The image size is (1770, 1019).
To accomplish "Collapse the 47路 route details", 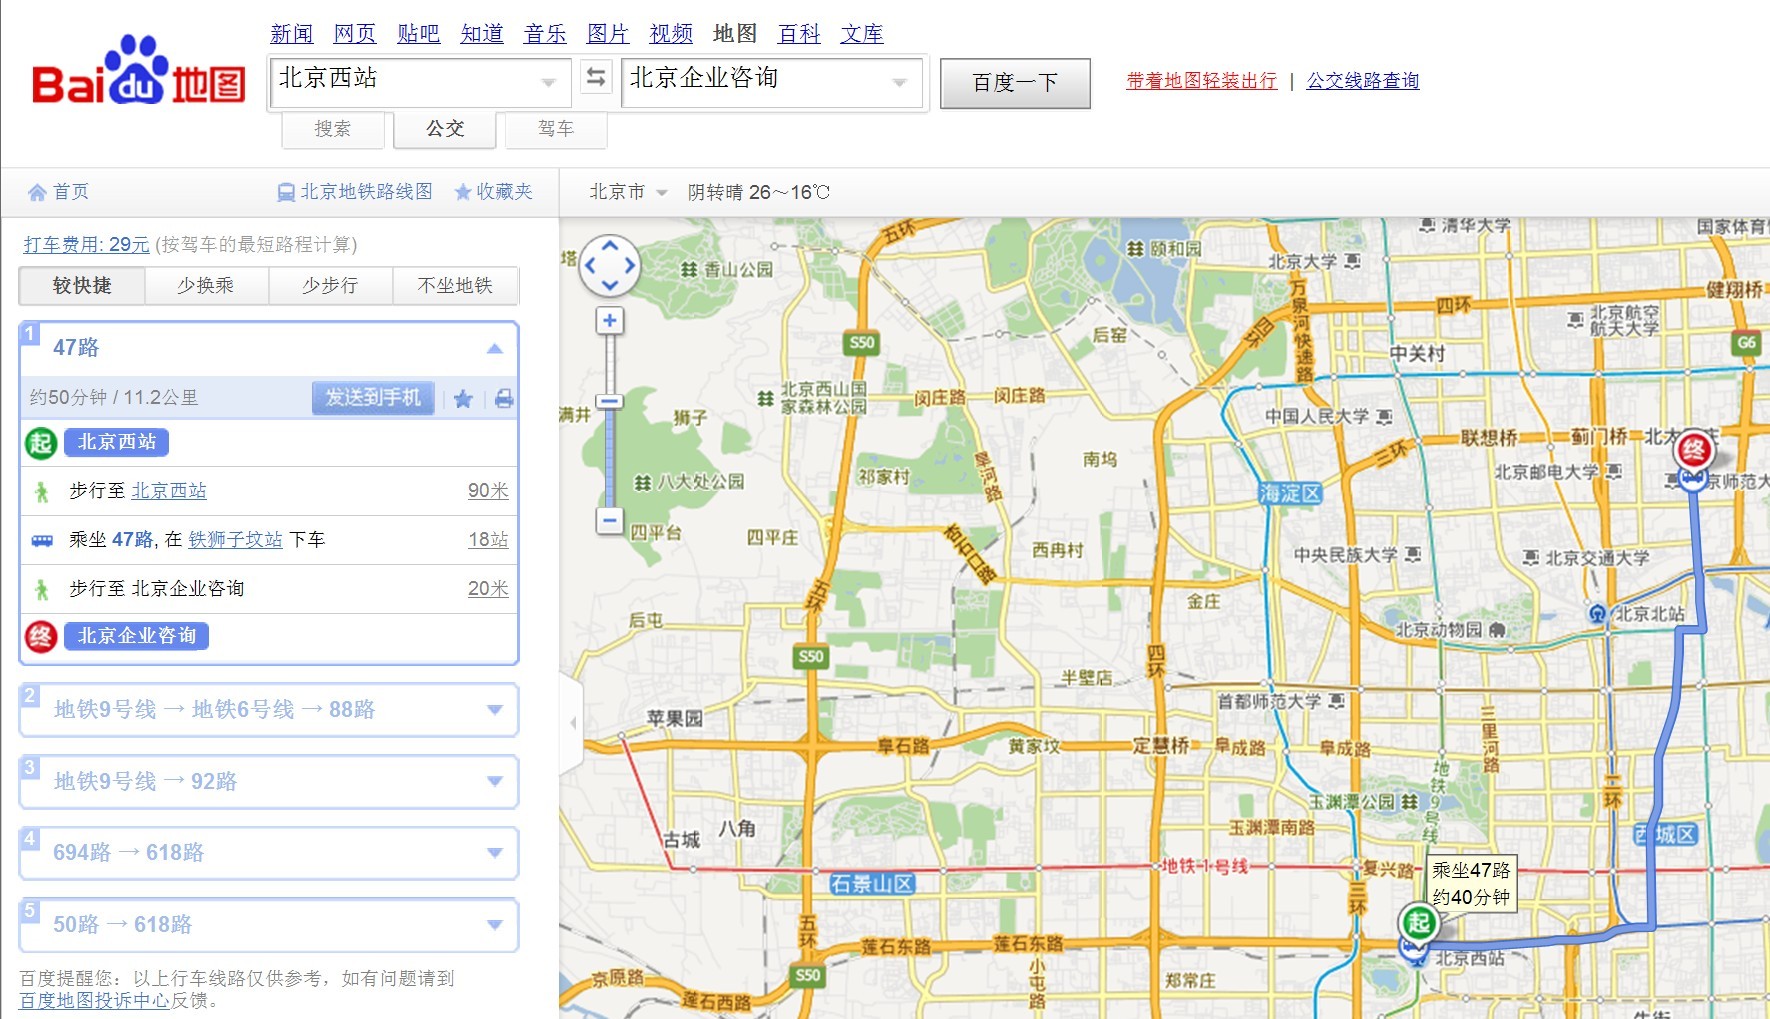I will coord(494,348).
